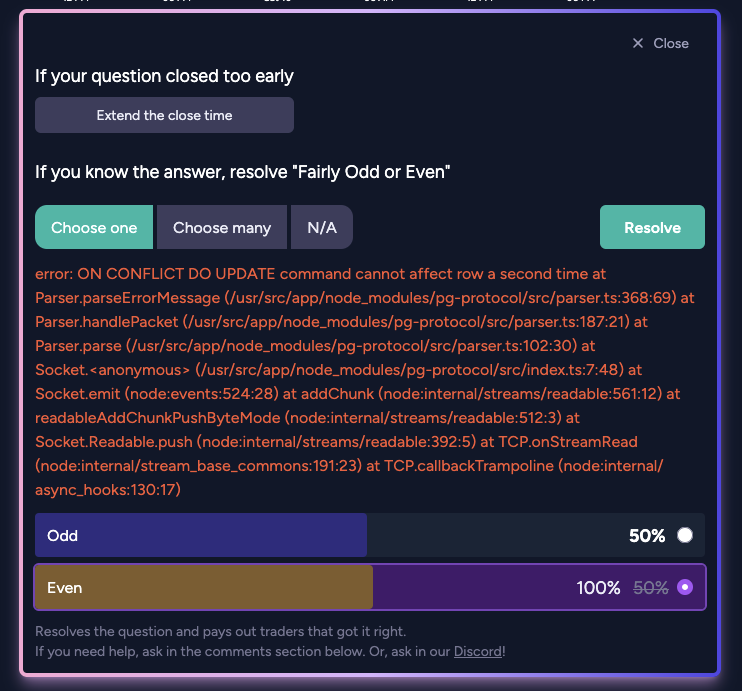The height and width of the screenshot is (691, 742).
Task: Click the 50% value on the Odd row
Action: click(647, 535)
